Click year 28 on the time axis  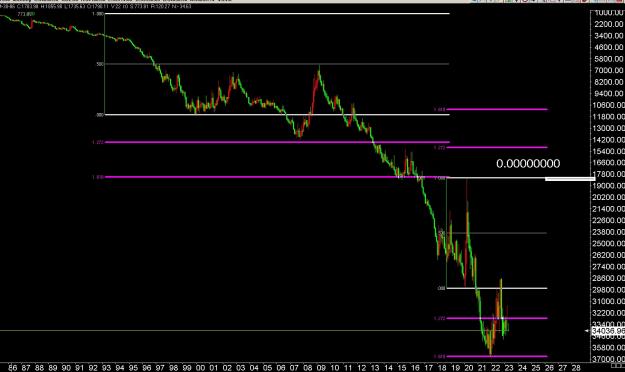click(x=576, y=368)
